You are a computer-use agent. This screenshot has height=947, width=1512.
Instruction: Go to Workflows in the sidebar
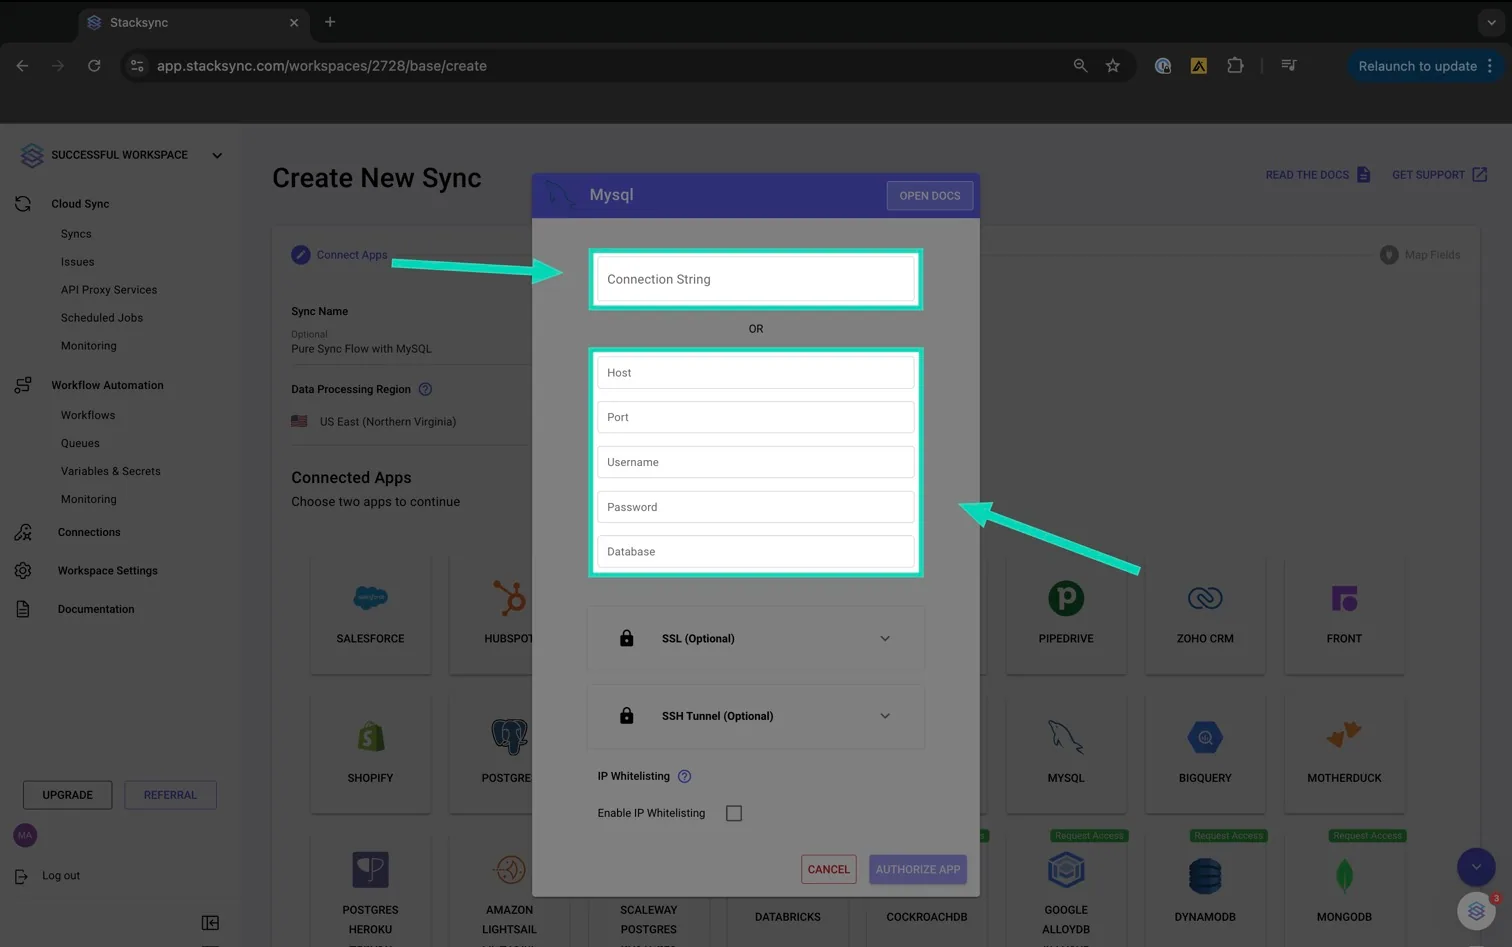[88, 415]
